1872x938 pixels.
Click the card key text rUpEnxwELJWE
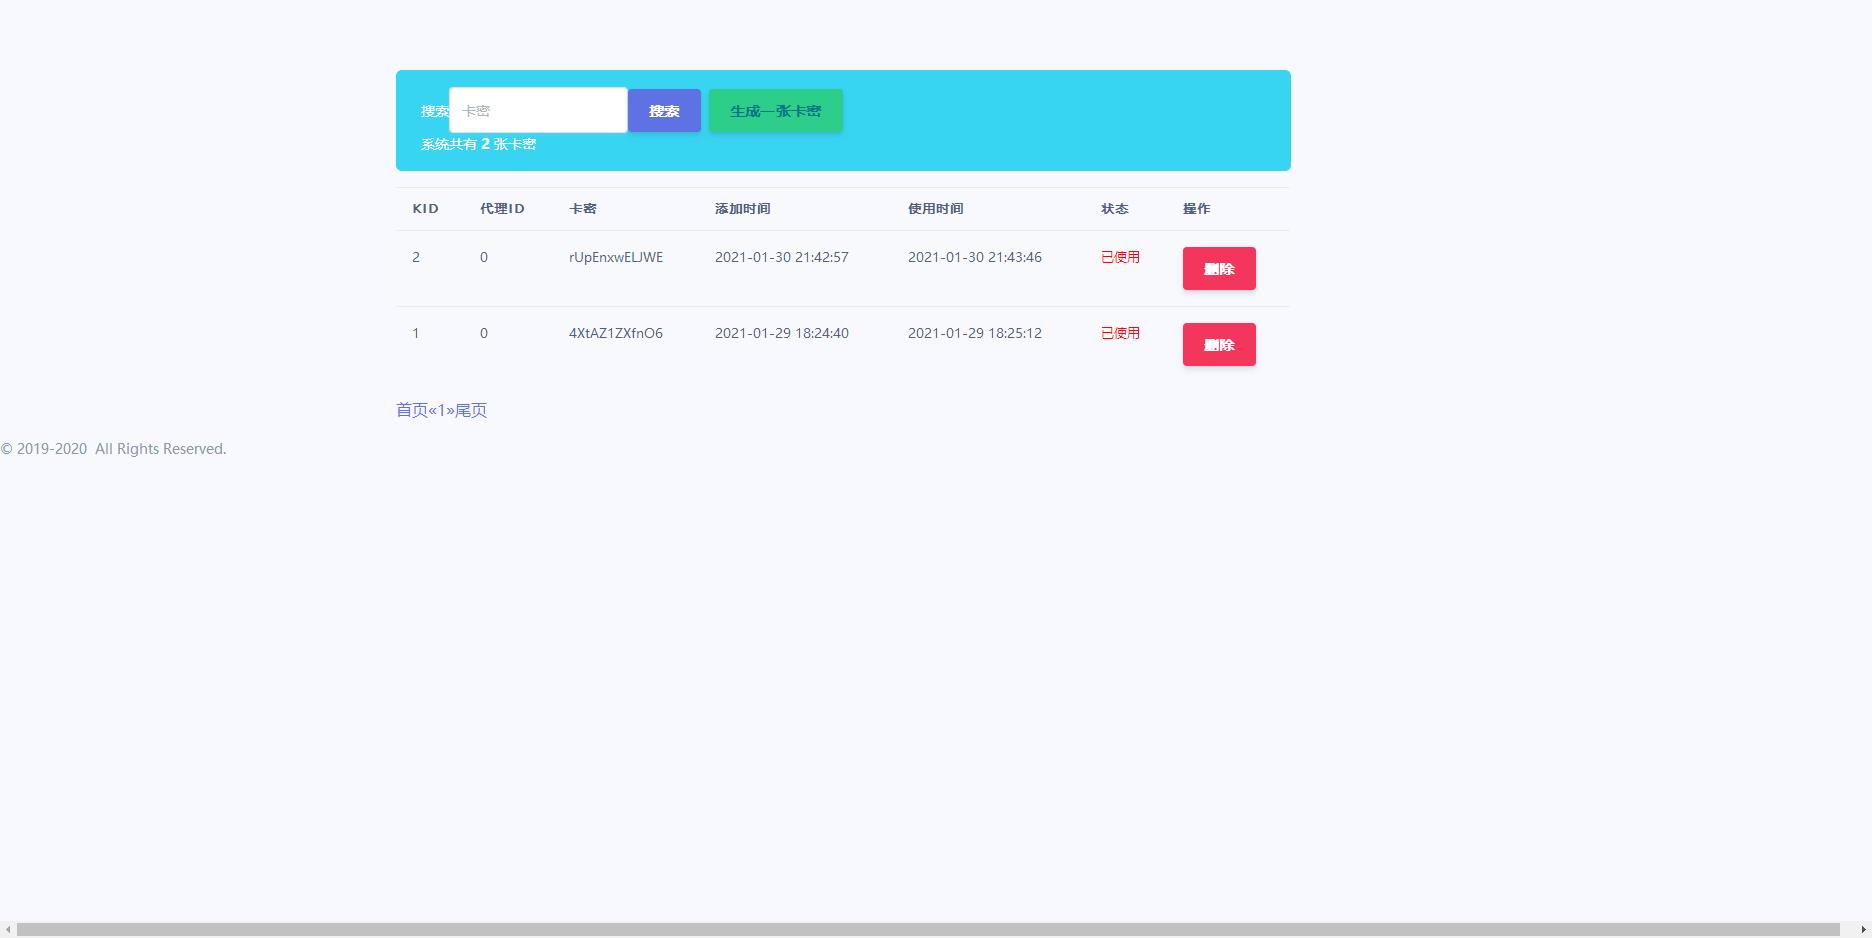tap(615, 257)
